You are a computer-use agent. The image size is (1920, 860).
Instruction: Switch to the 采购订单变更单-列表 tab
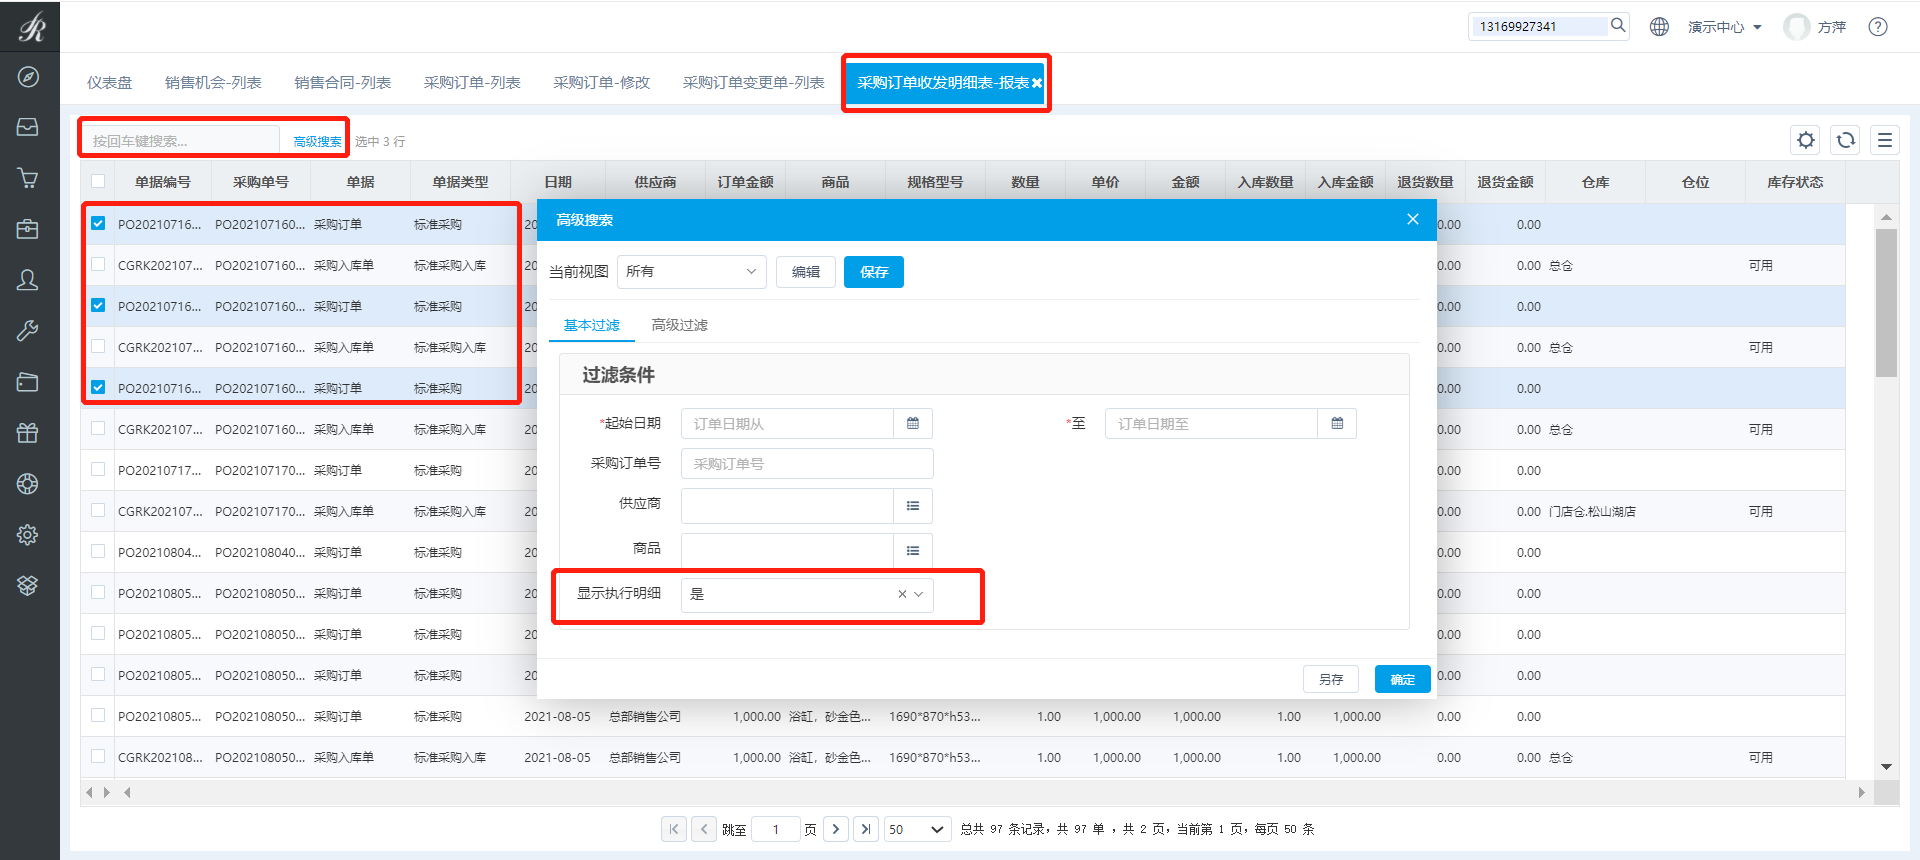click(x=753, y=83)
